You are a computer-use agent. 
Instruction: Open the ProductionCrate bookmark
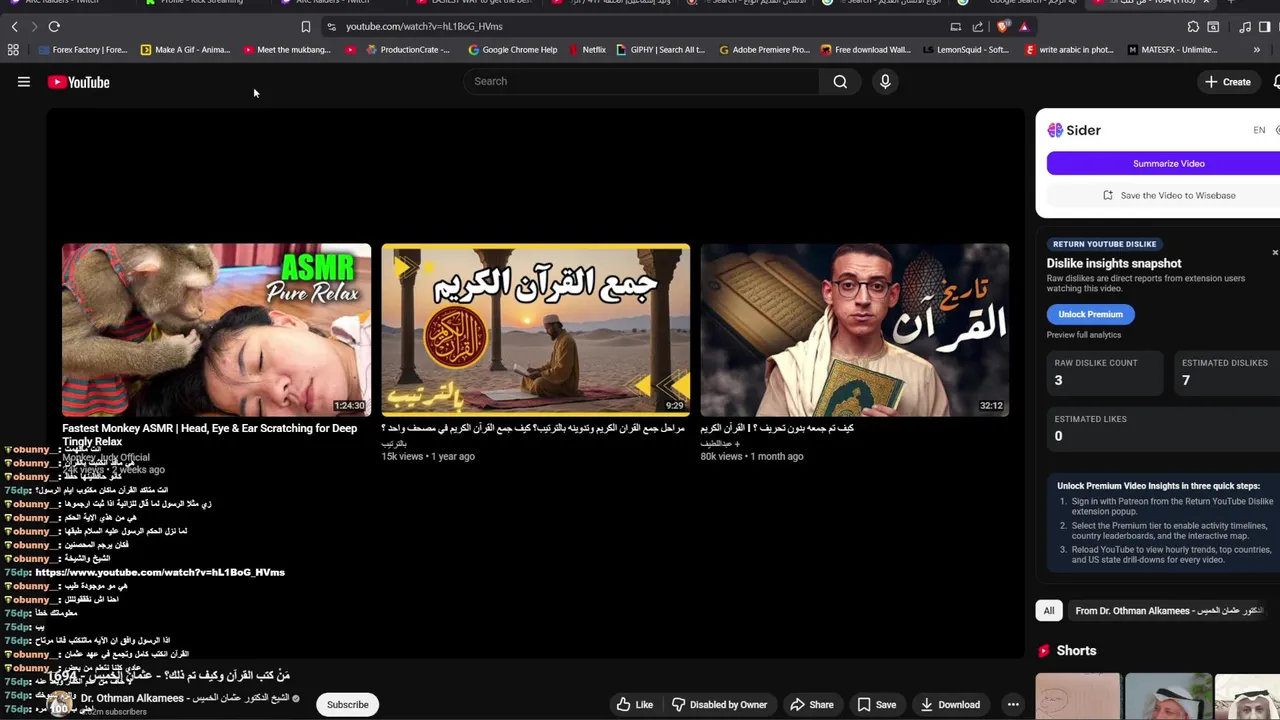(x=408, y=49)
